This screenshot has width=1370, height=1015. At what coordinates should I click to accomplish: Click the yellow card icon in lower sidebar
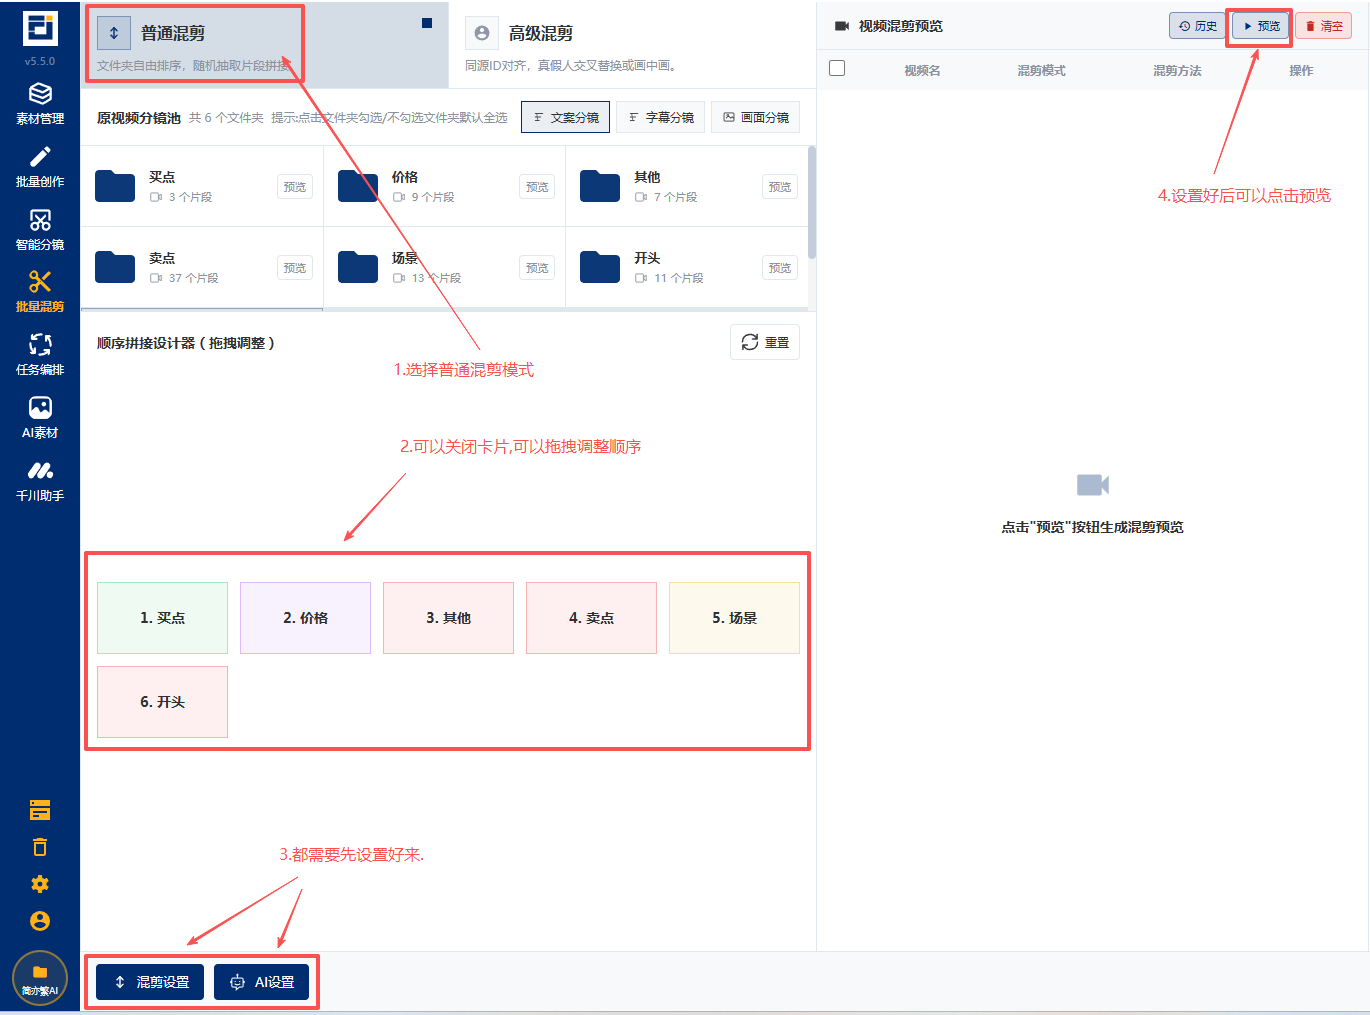coord(40,810)
